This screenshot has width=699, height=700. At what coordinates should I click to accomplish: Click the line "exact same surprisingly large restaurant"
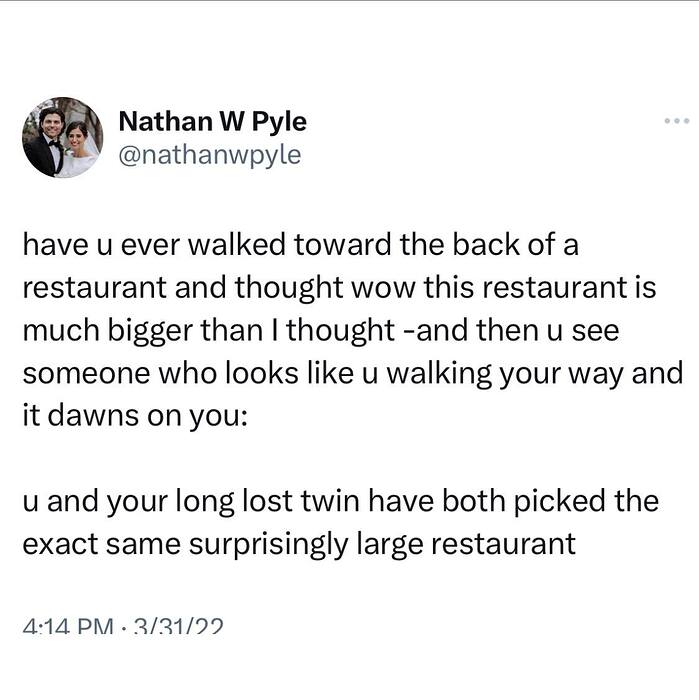pos(299,543)
